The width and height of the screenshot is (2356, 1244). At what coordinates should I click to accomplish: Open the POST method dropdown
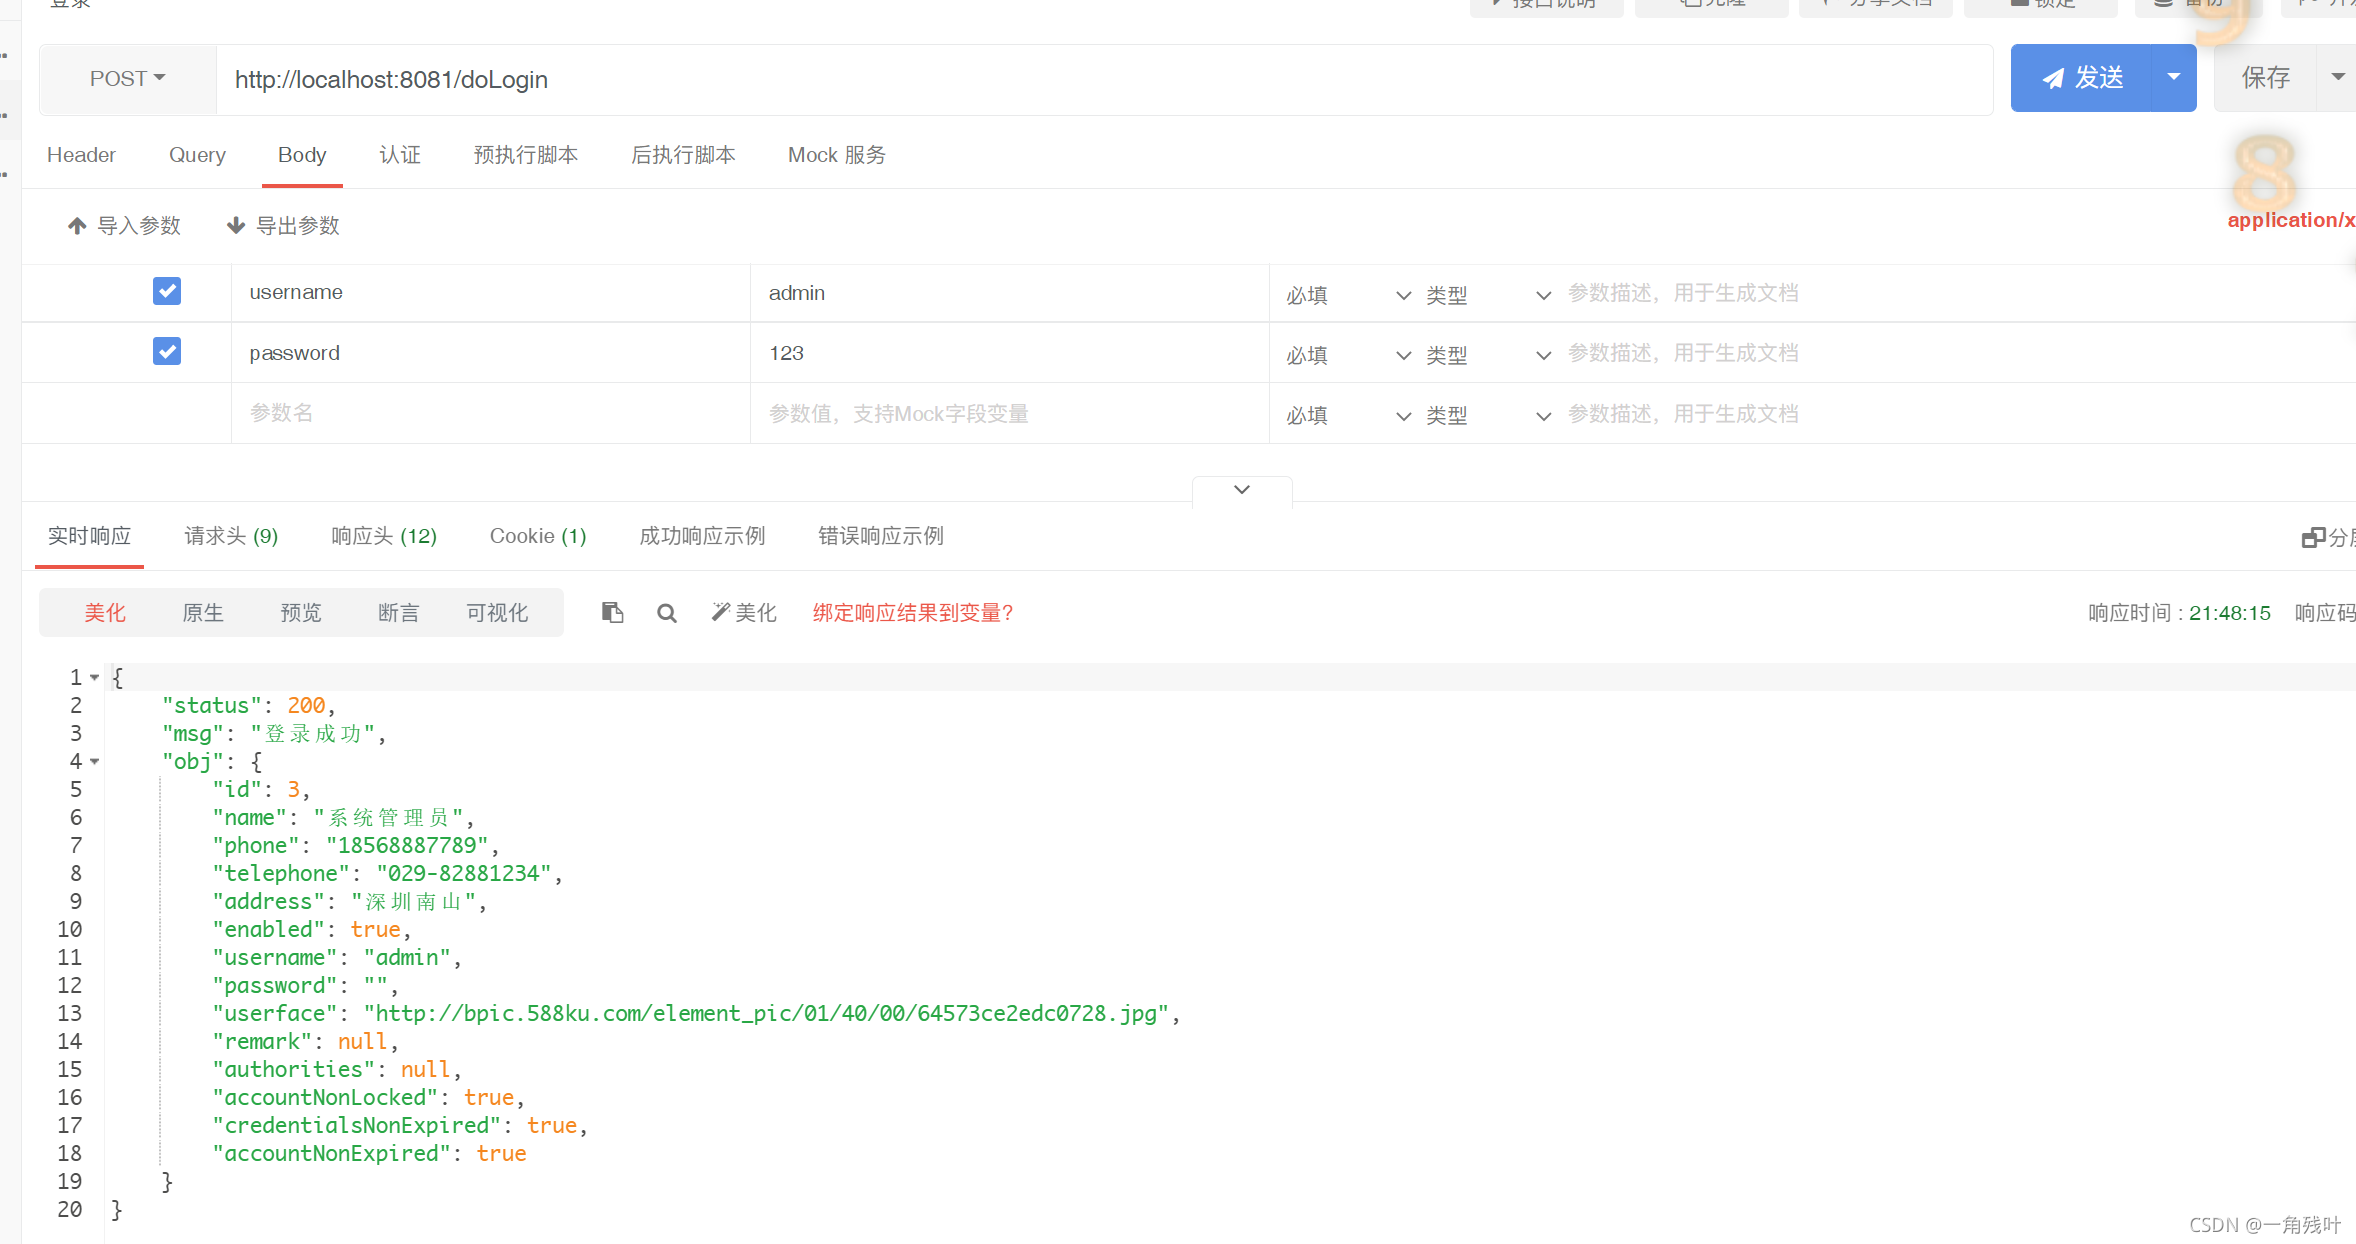[128, 79]
